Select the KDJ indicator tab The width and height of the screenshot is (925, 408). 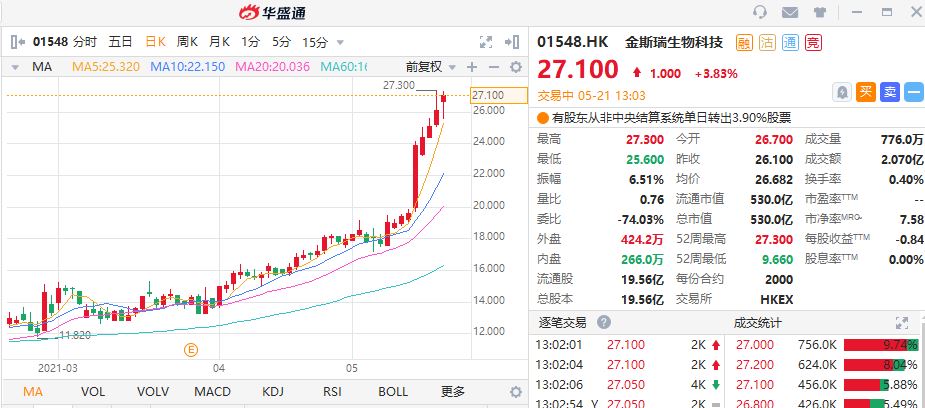(273, 391)
